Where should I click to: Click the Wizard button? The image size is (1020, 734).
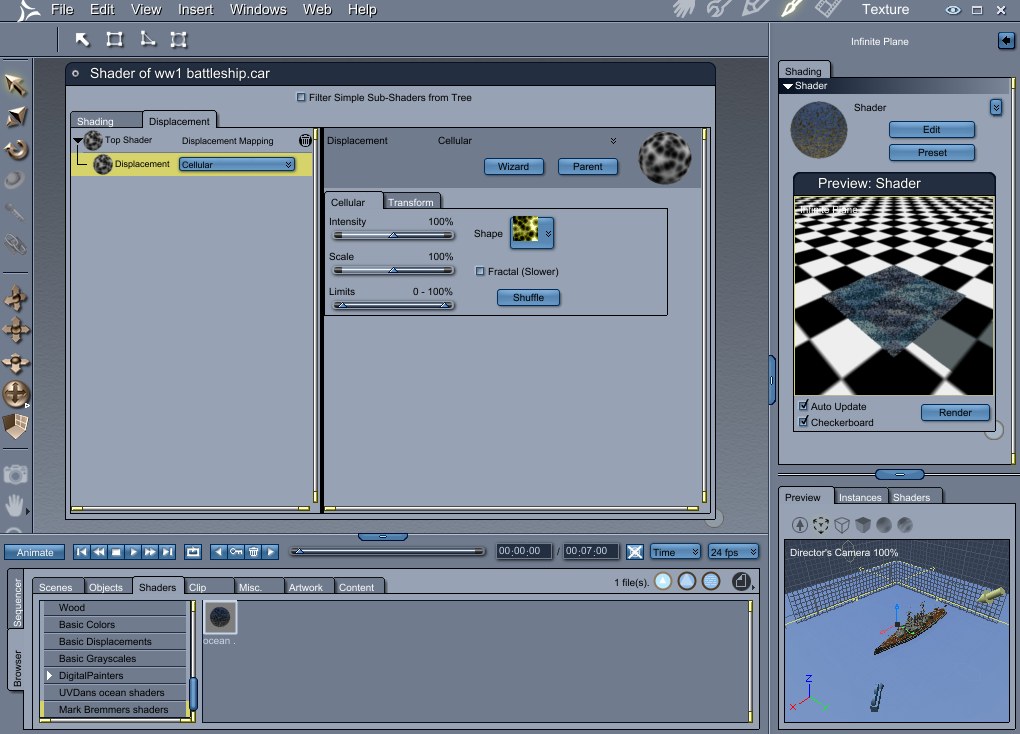click(x=513, y=166)
